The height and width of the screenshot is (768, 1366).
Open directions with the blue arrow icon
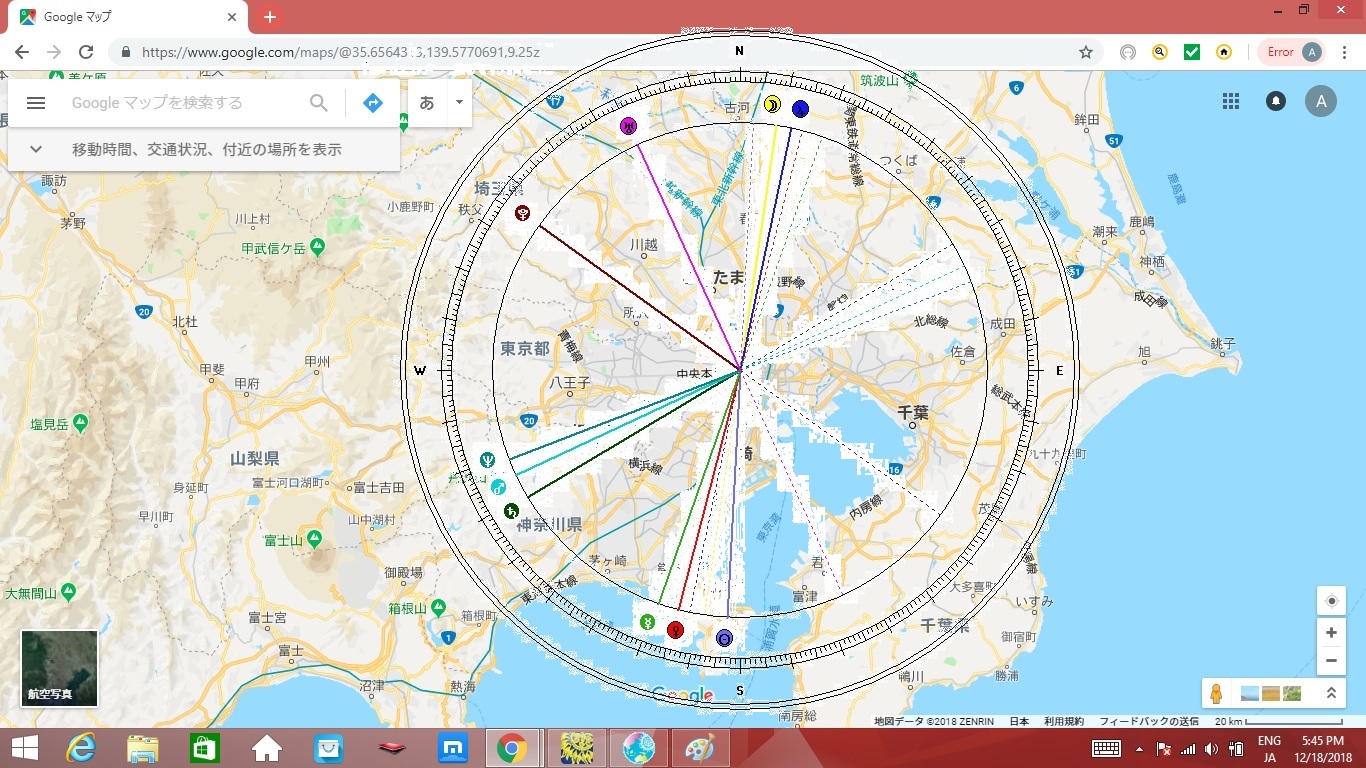(x=372, y=103)
